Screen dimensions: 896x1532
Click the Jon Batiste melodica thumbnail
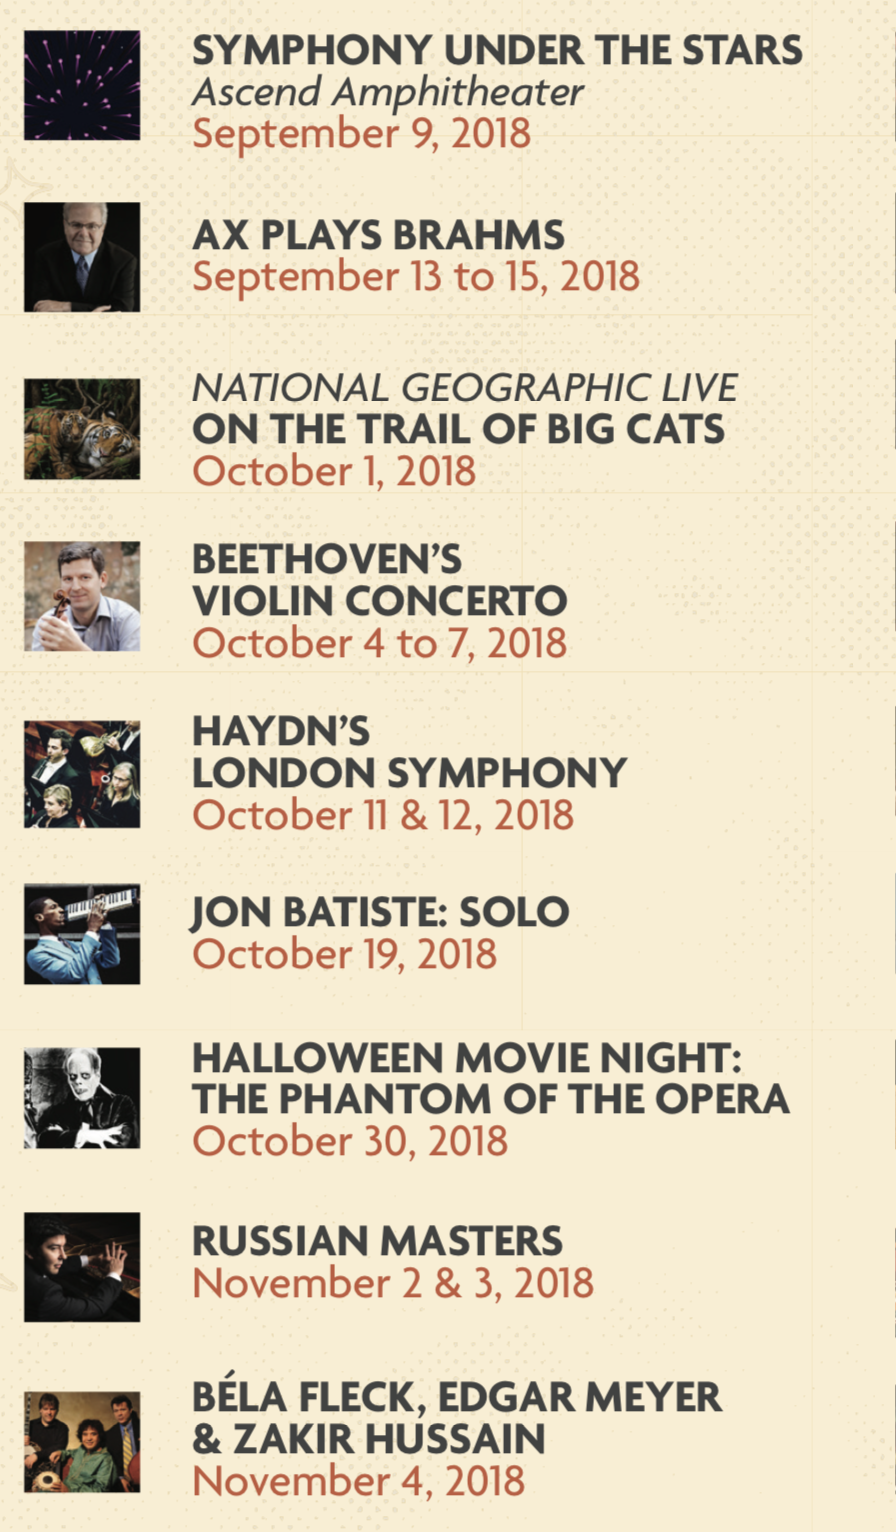[82, 934]
